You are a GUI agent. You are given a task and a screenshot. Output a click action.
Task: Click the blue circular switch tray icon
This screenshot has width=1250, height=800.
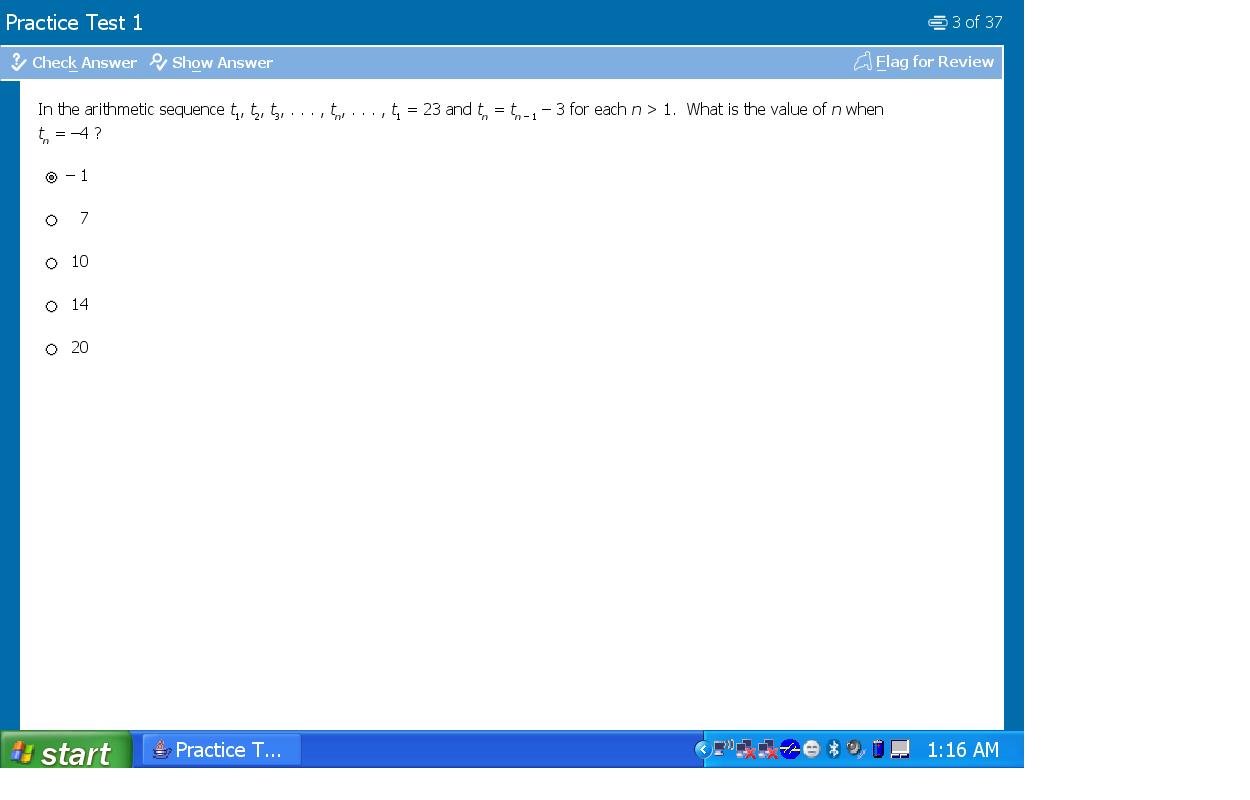[790, 749]
